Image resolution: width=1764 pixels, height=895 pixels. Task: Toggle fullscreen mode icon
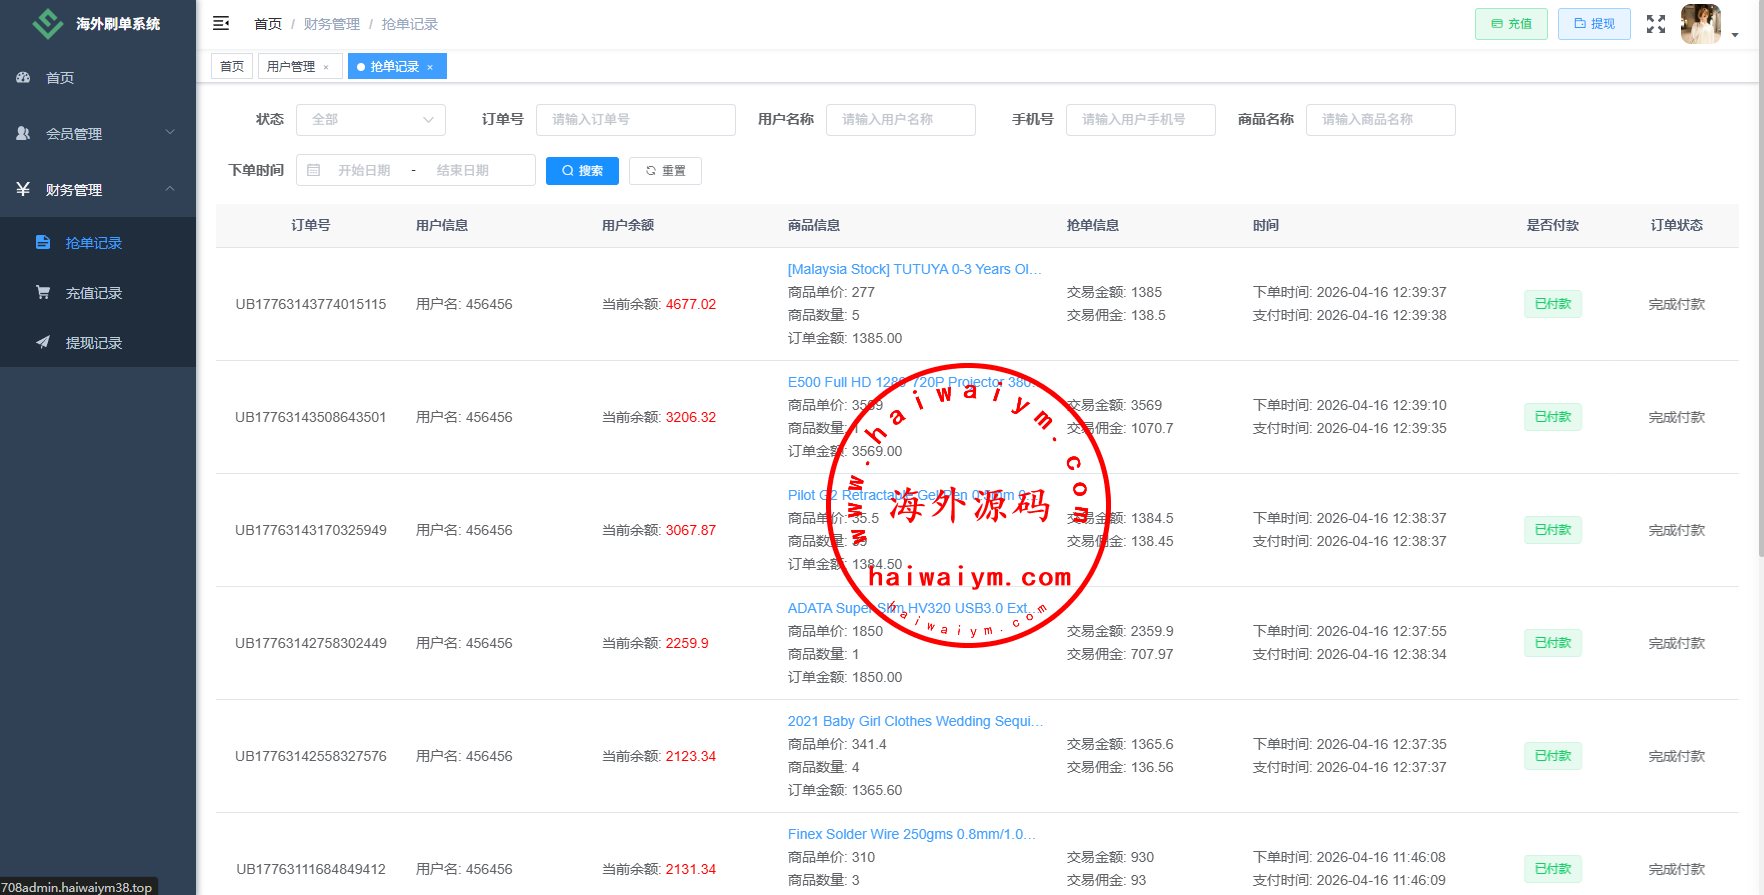1656,24
